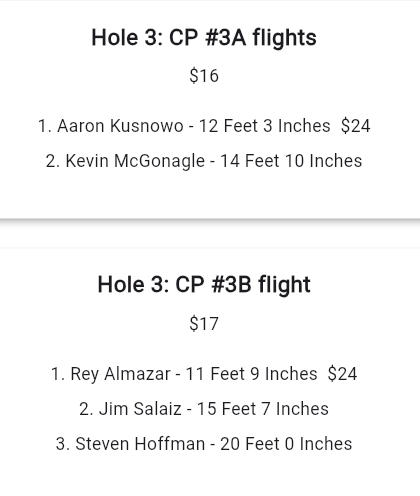The height and width of the screenshot is (496, 420).
Task: Select the "15 Feet 7 Inches" distance
Action: tap(263, 409)
